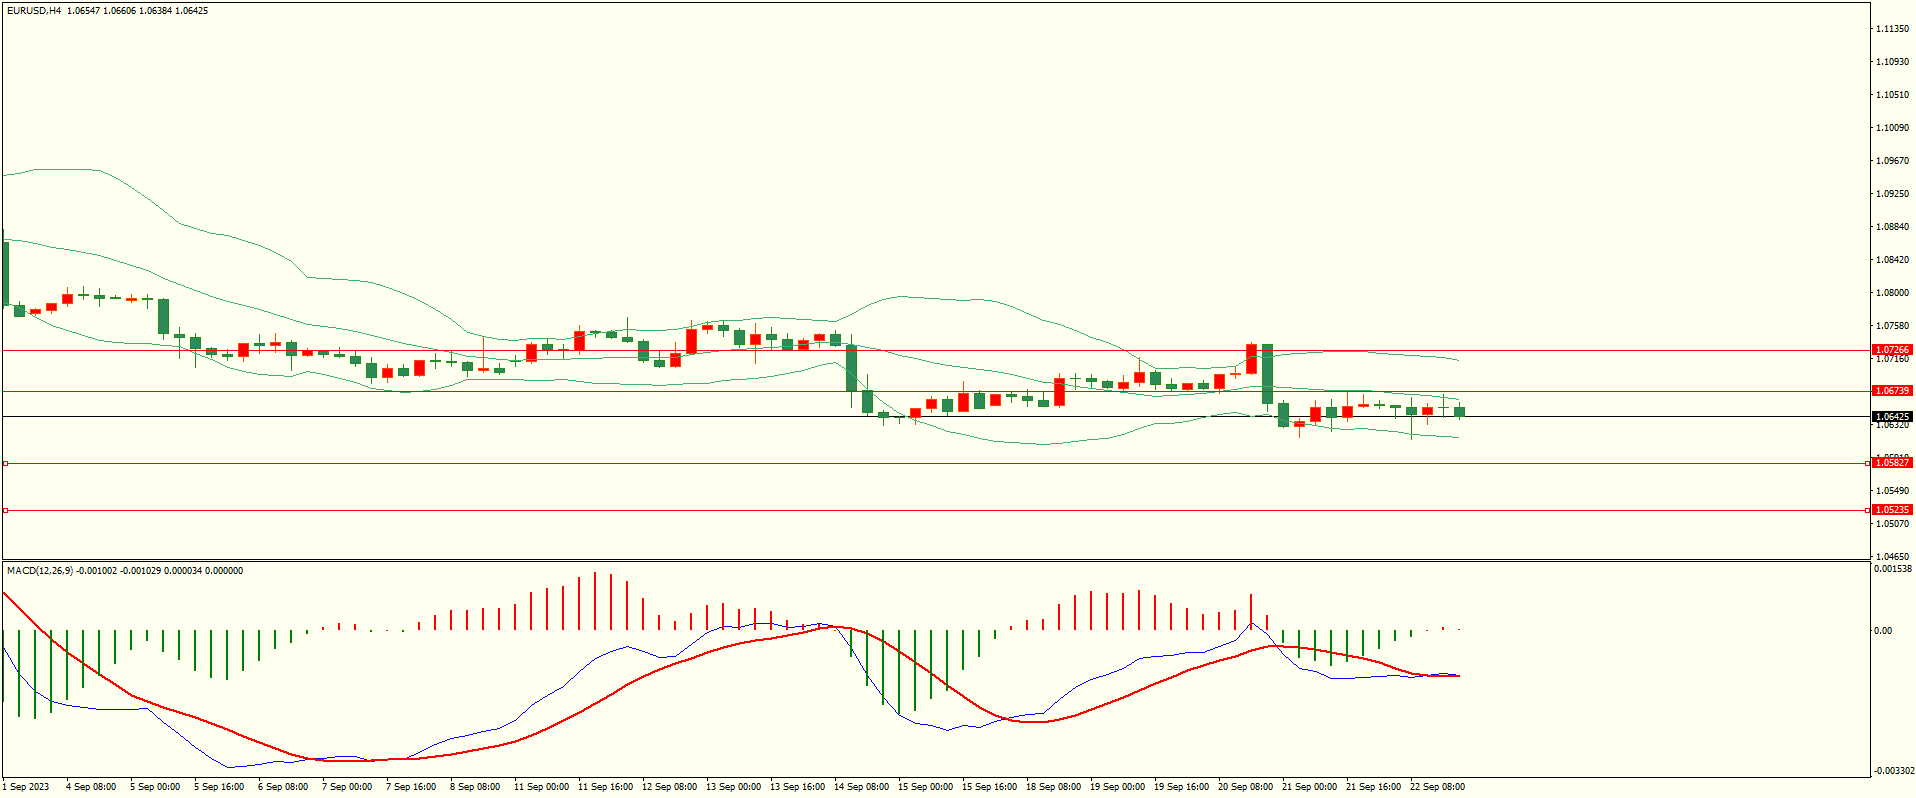Click the 1.04650 price axis label

pos(1893,557)
